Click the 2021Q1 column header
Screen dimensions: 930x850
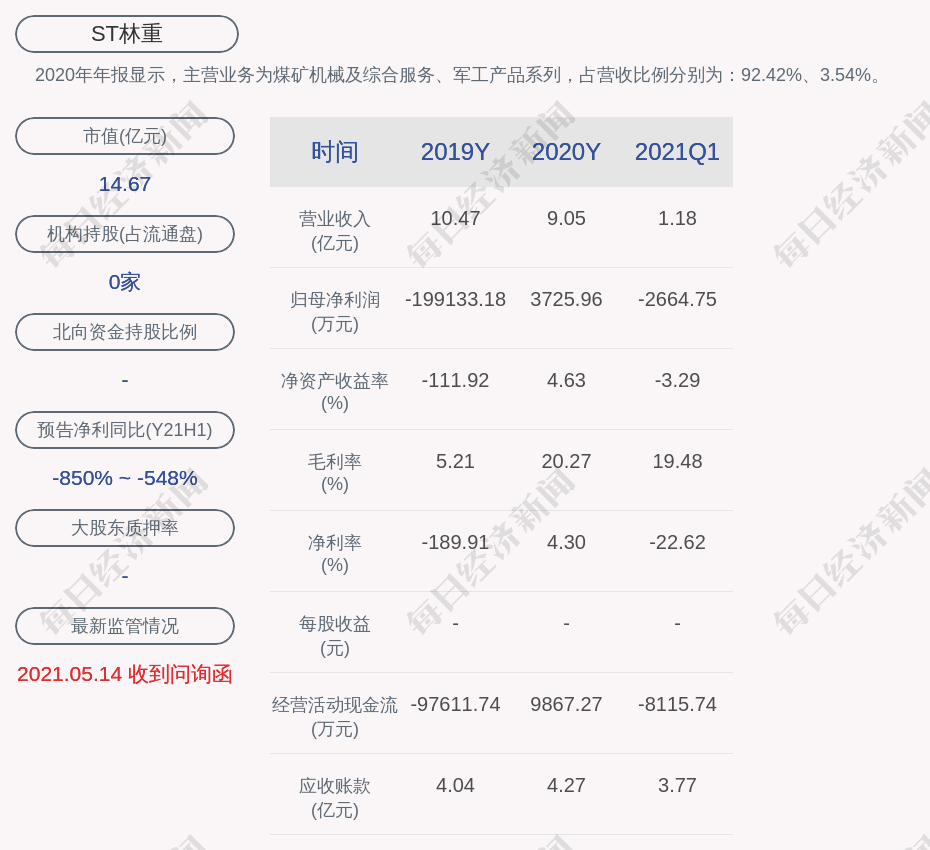pyautogui.click(x=677, y=152)
